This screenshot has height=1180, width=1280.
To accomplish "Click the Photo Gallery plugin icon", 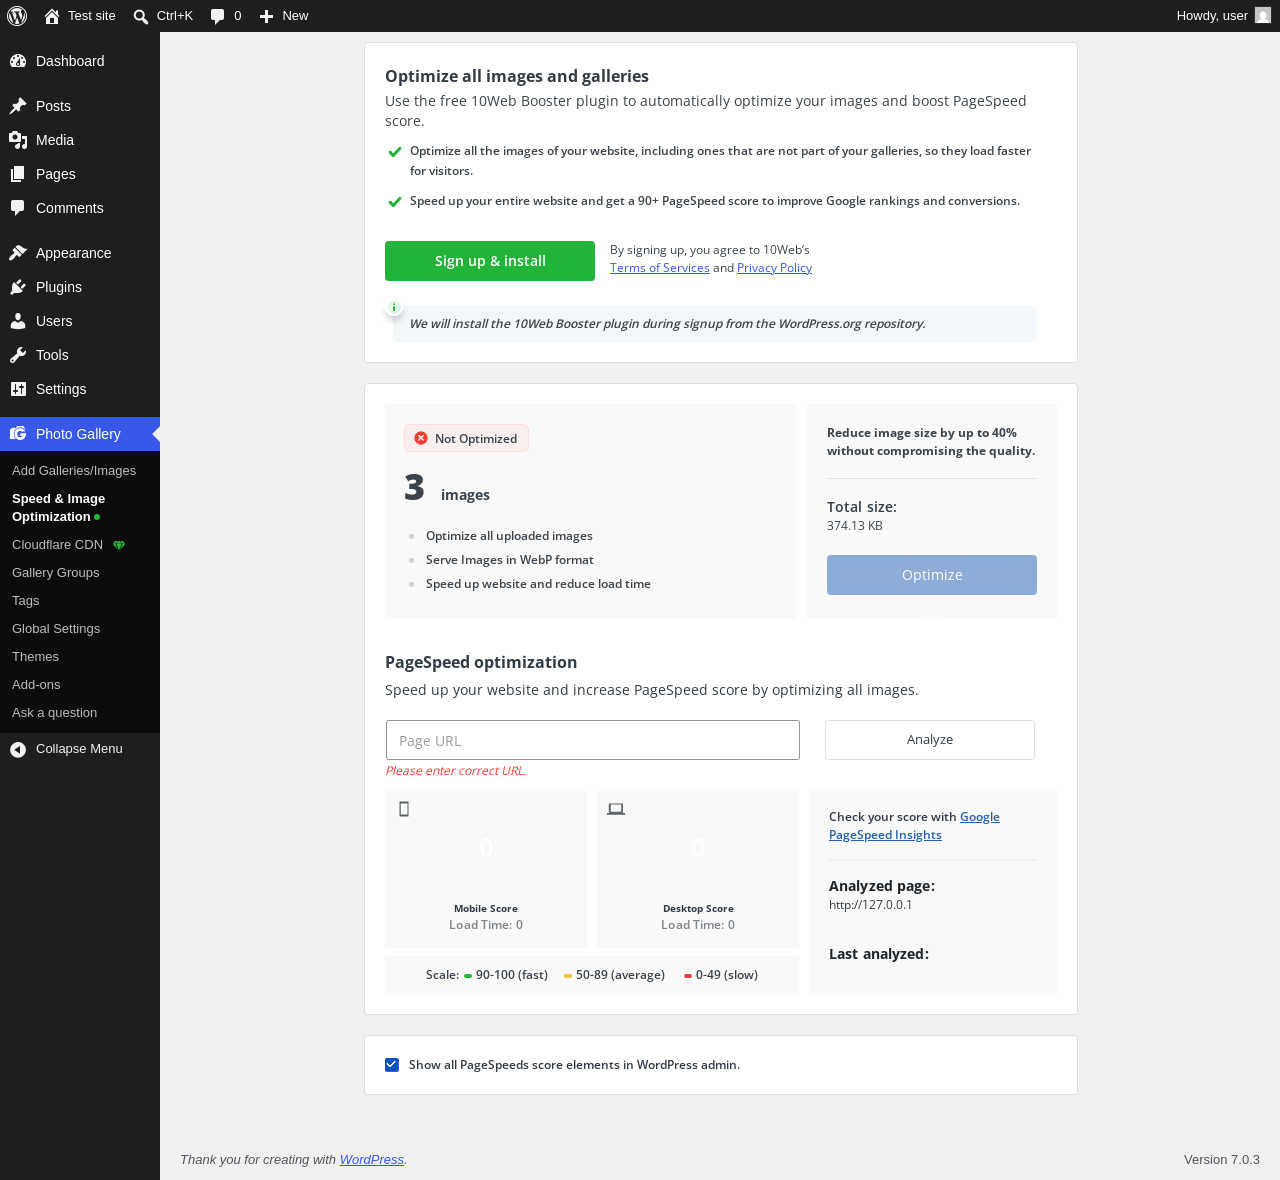I will [18, 434].
